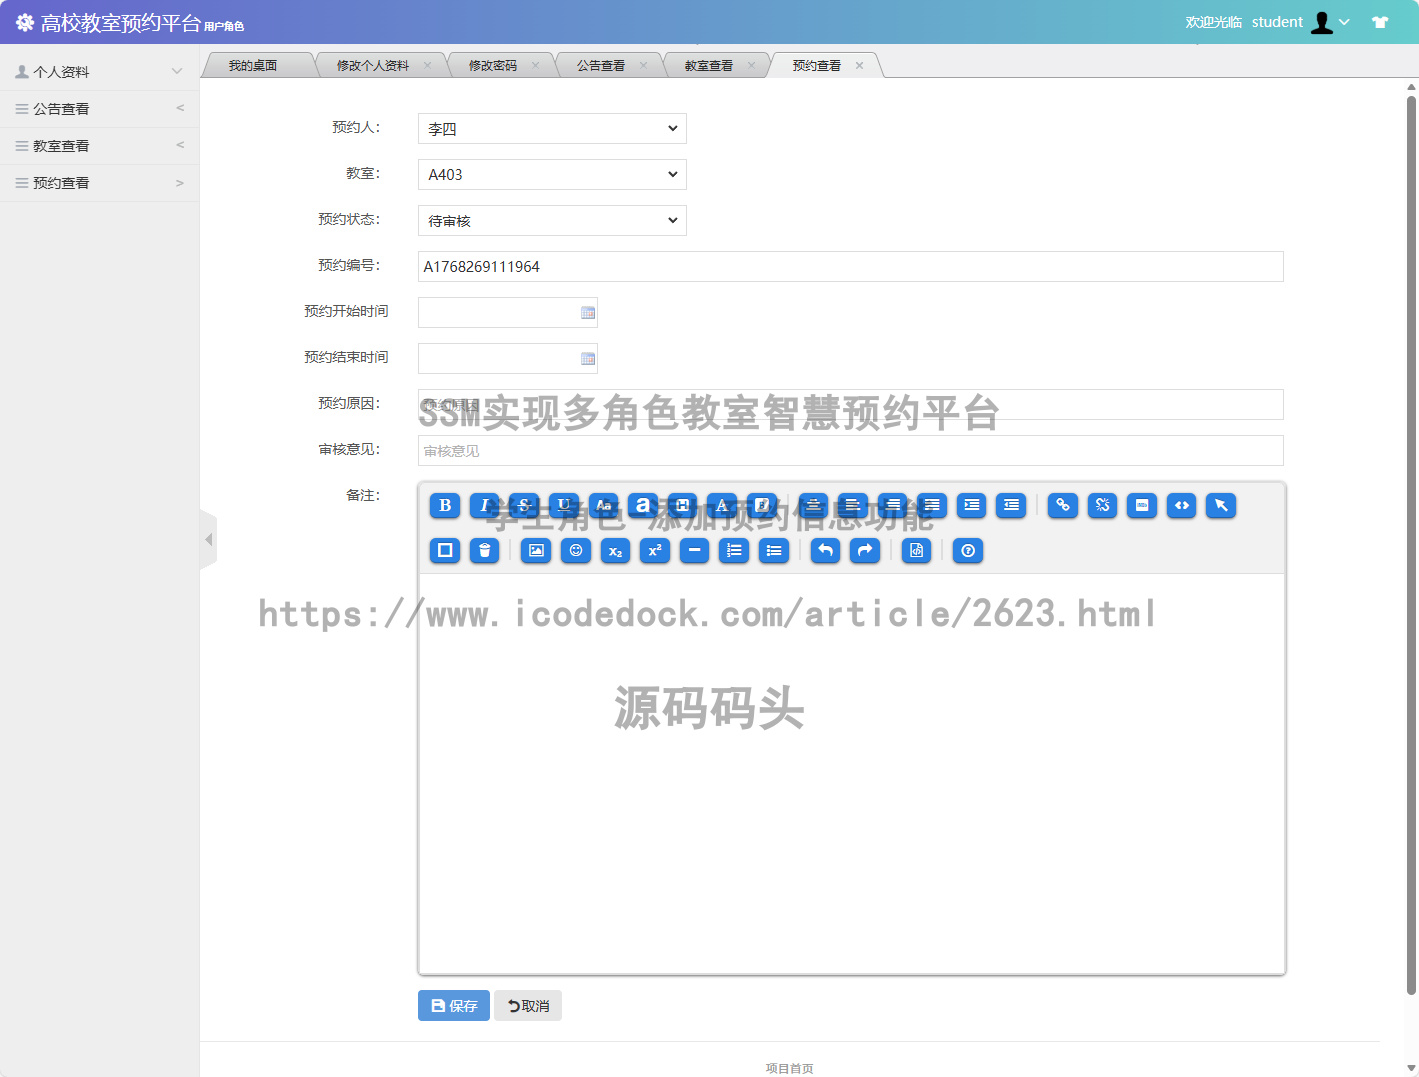Toggle superscript formatting button

click(x=655, y=551)
